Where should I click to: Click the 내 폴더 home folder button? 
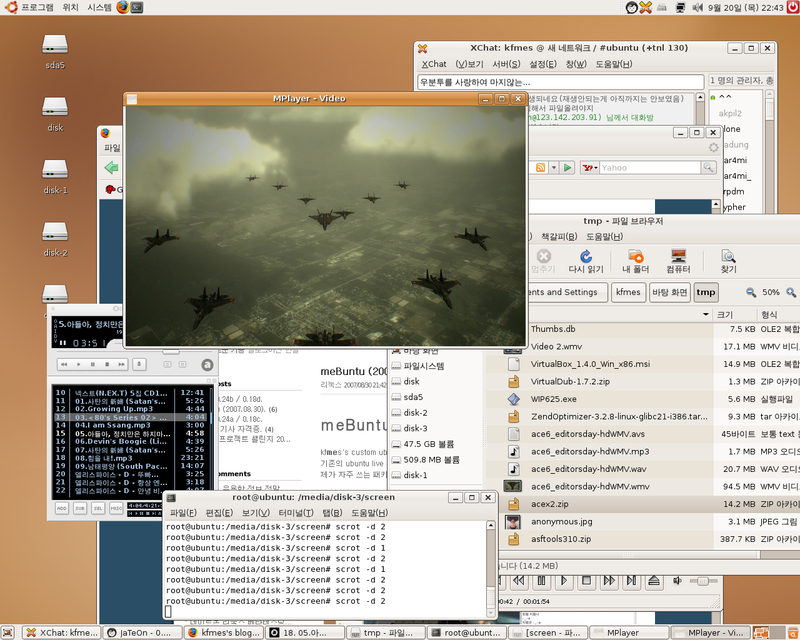click(636, 261)
